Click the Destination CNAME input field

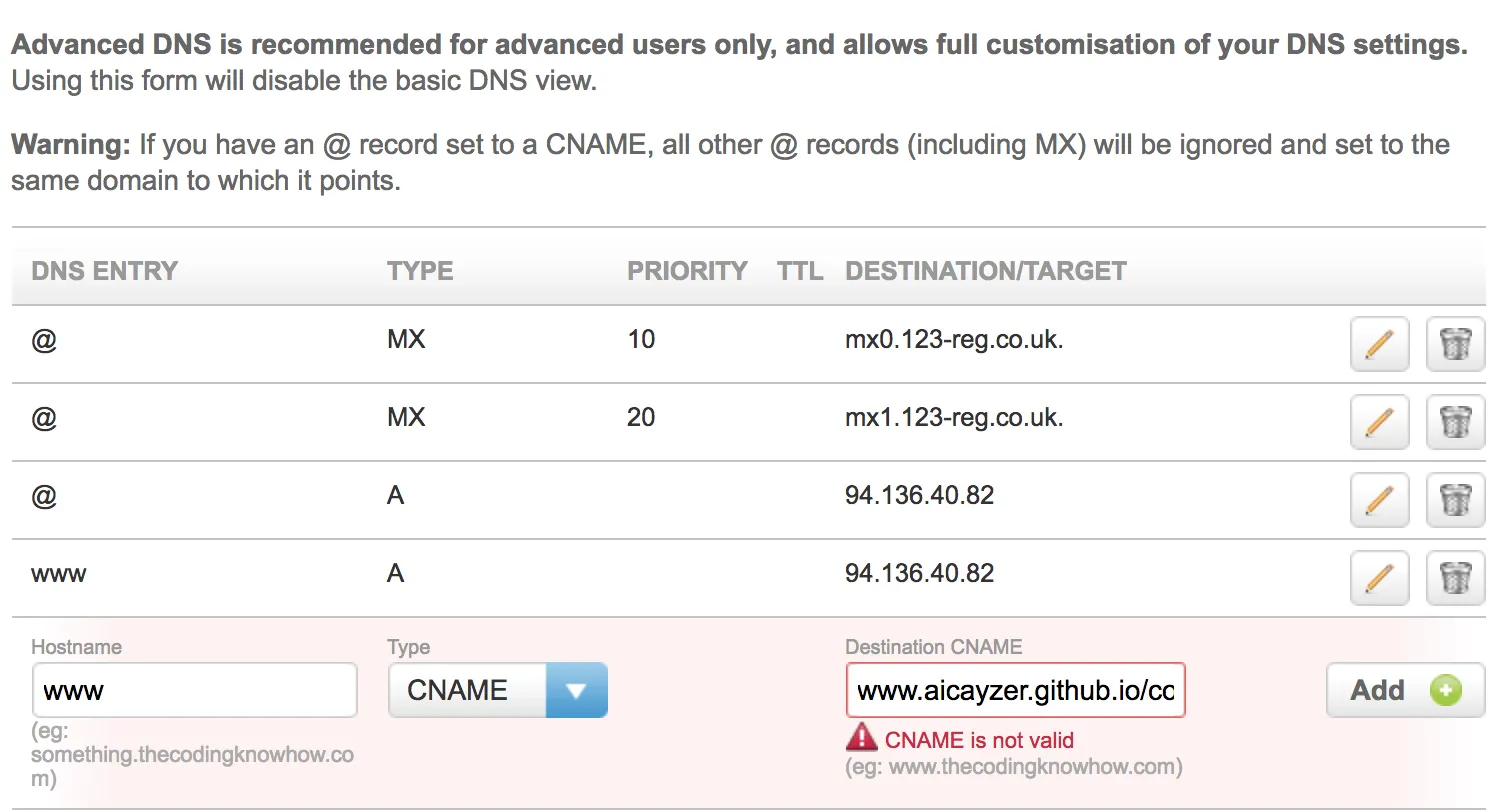click(1015, 690)
